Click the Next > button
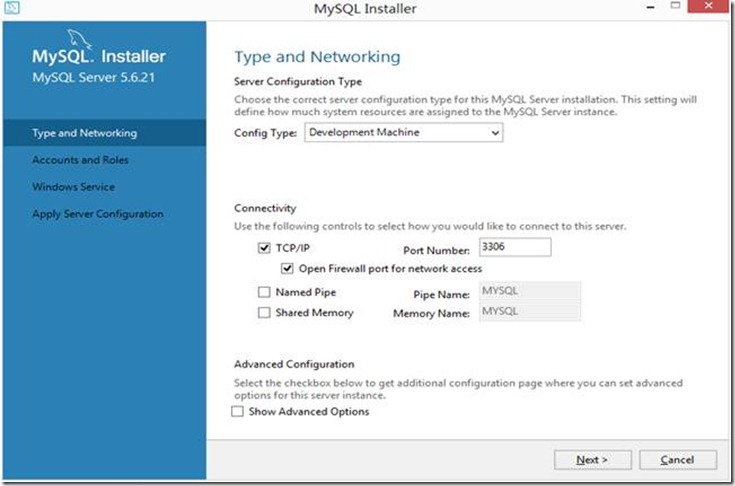The width and height of the screenshot is (735, 486). coord(592,460)
